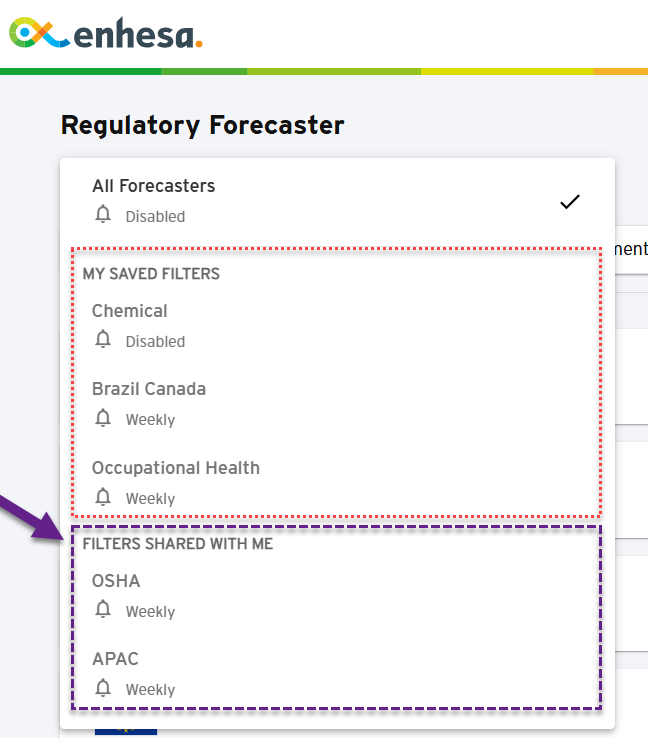Viewport: 648px width, 738px height.
Task: Select the Chemical saved filter
Action: (x=337, y=326)
